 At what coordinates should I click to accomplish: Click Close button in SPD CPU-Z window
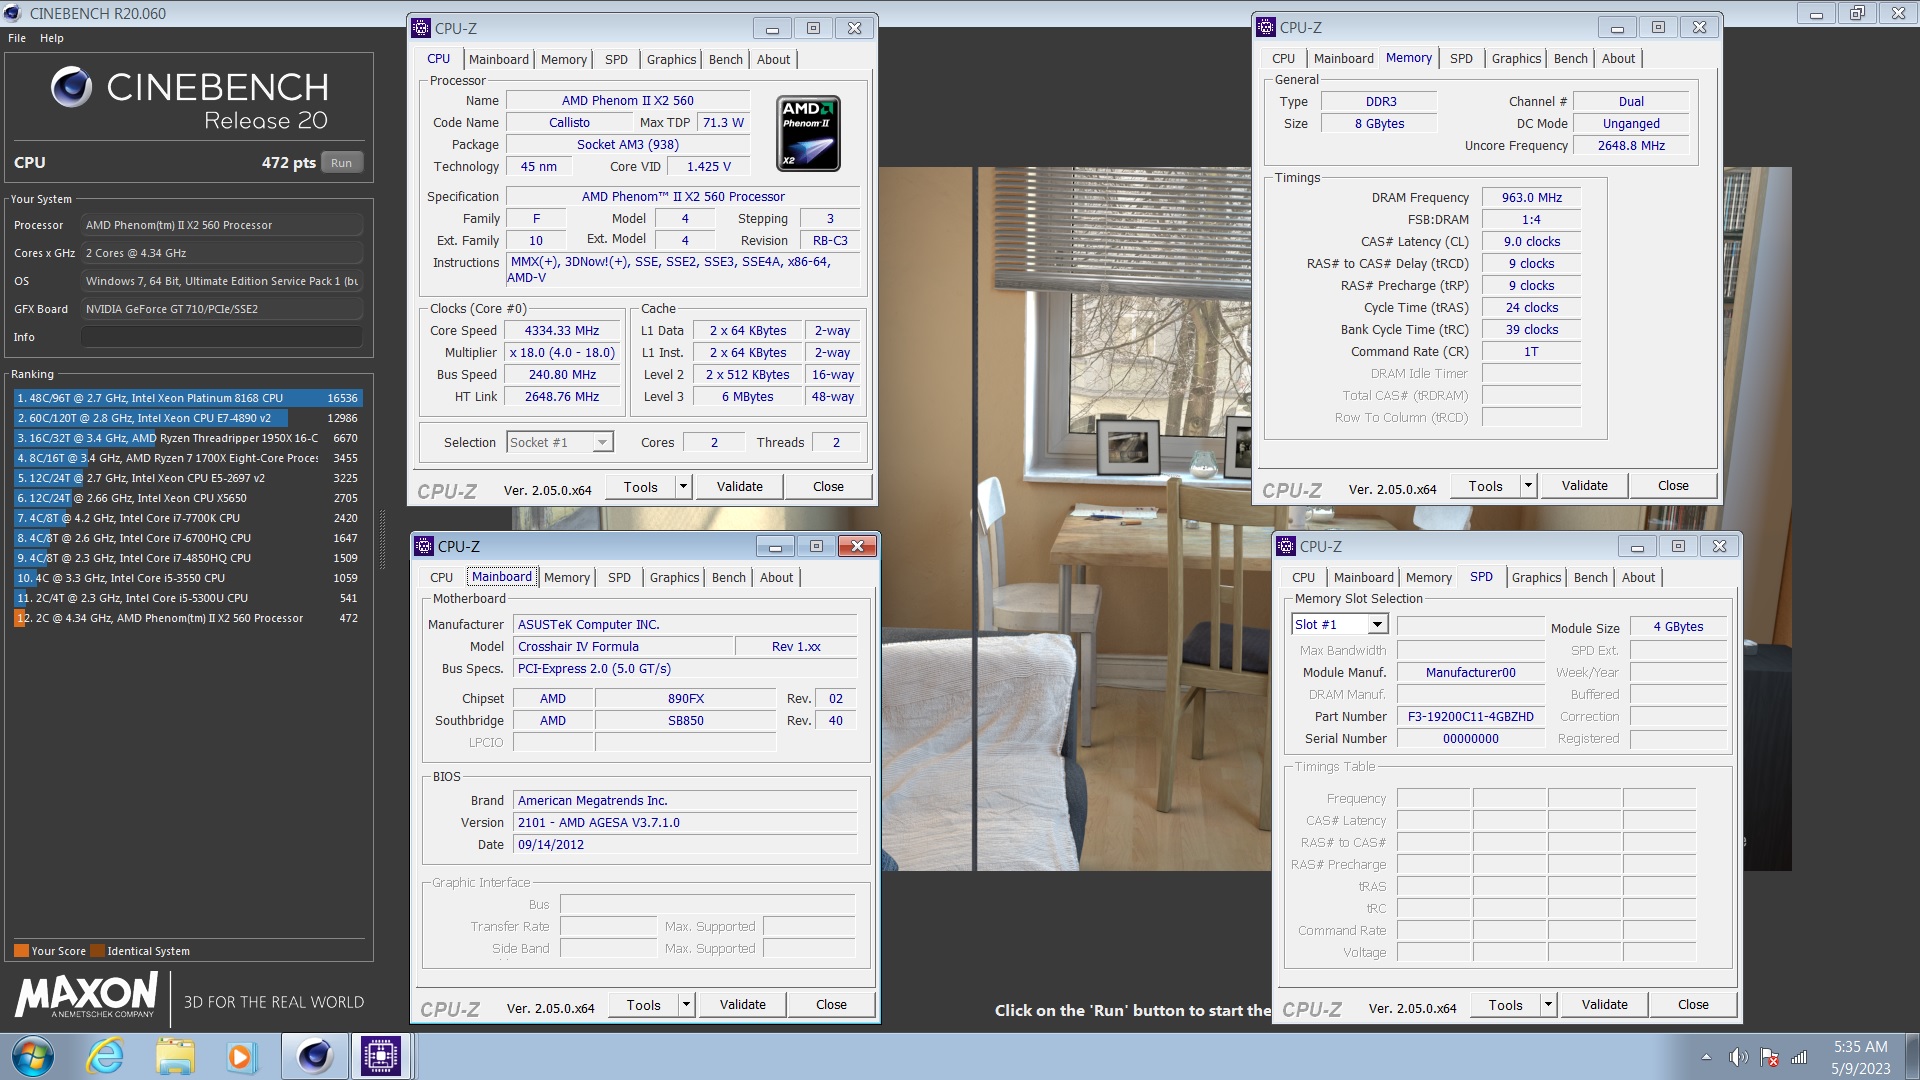click(x=1693, y=1005)
